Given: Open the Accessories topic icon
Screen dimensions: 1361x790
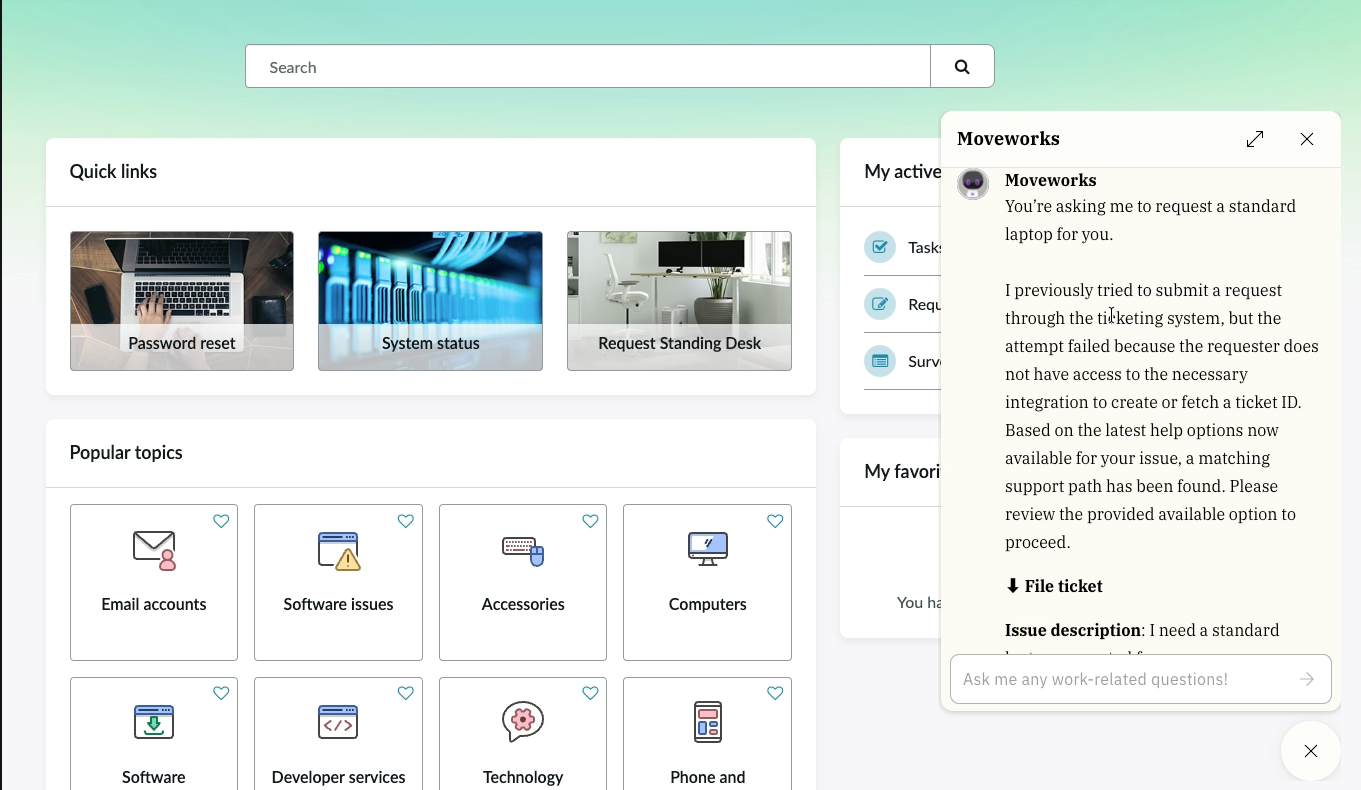Looking at the screenshot, I should pyautogui.click(x=523, y=550).
